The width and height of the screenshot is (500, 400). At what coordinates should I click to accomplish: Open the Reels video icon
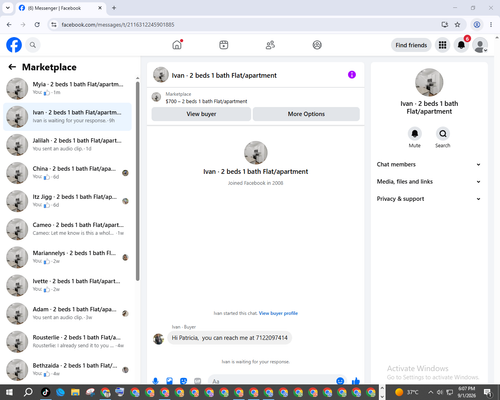click(x=224, y=45)
